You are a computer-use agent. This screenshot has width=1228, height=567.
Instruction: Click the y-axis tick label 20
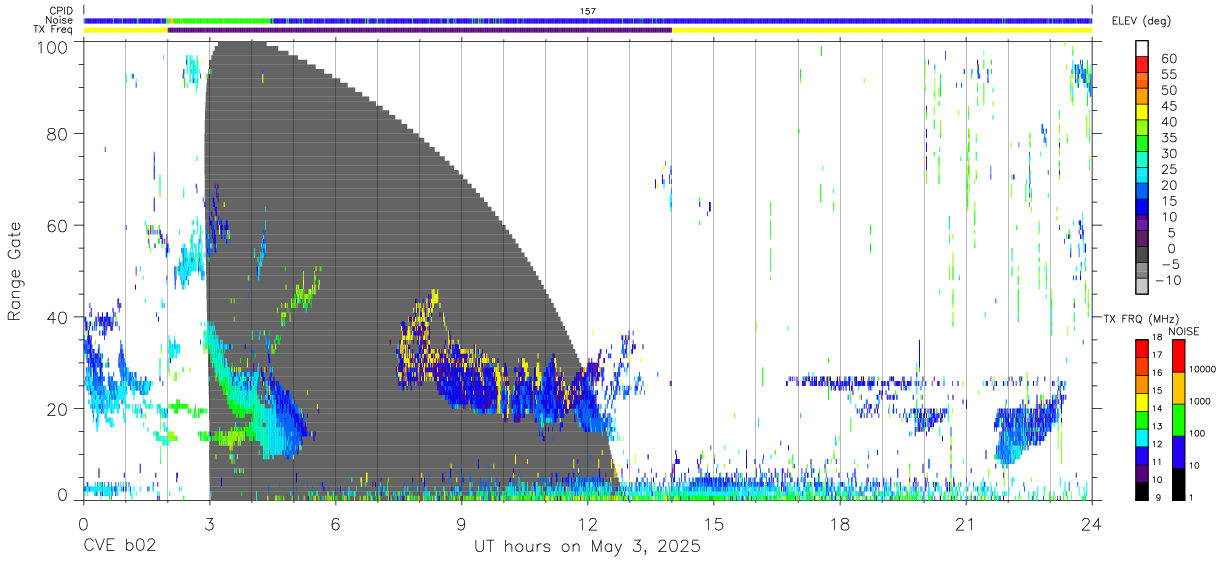coord(57,408)
